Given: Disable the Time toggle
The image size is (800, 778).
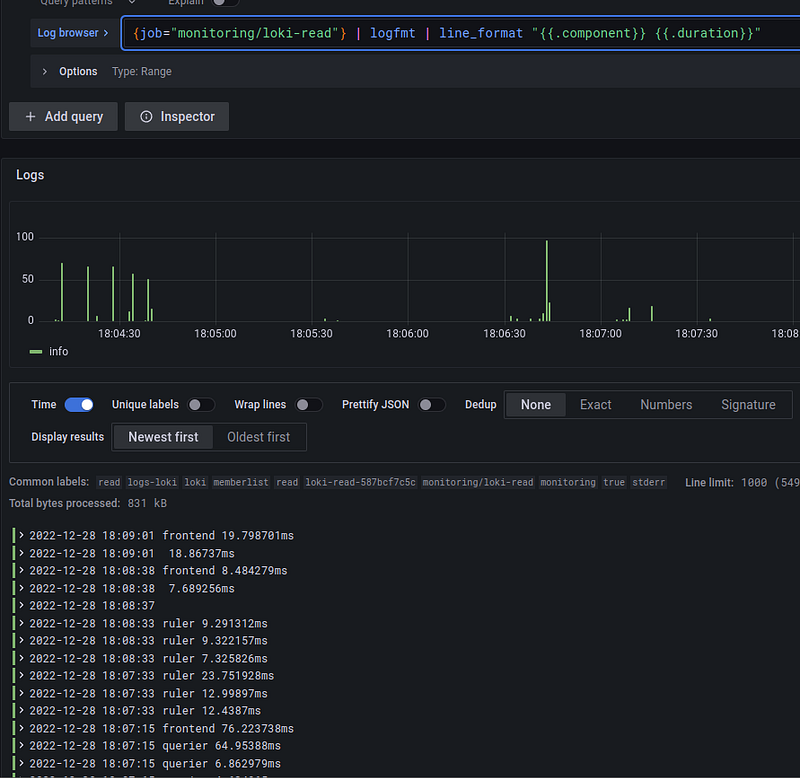Looking at the screenshot, I should [x=79, y=405].
